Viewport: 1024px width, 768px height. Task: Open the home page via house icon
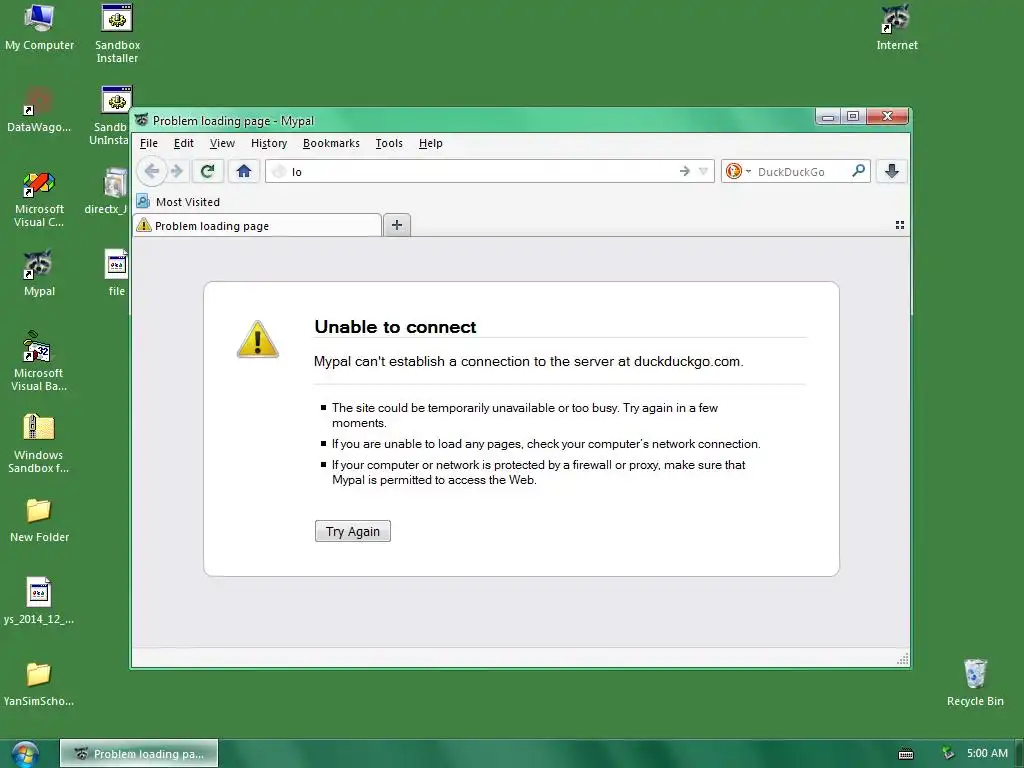click(x=244, y=171)
